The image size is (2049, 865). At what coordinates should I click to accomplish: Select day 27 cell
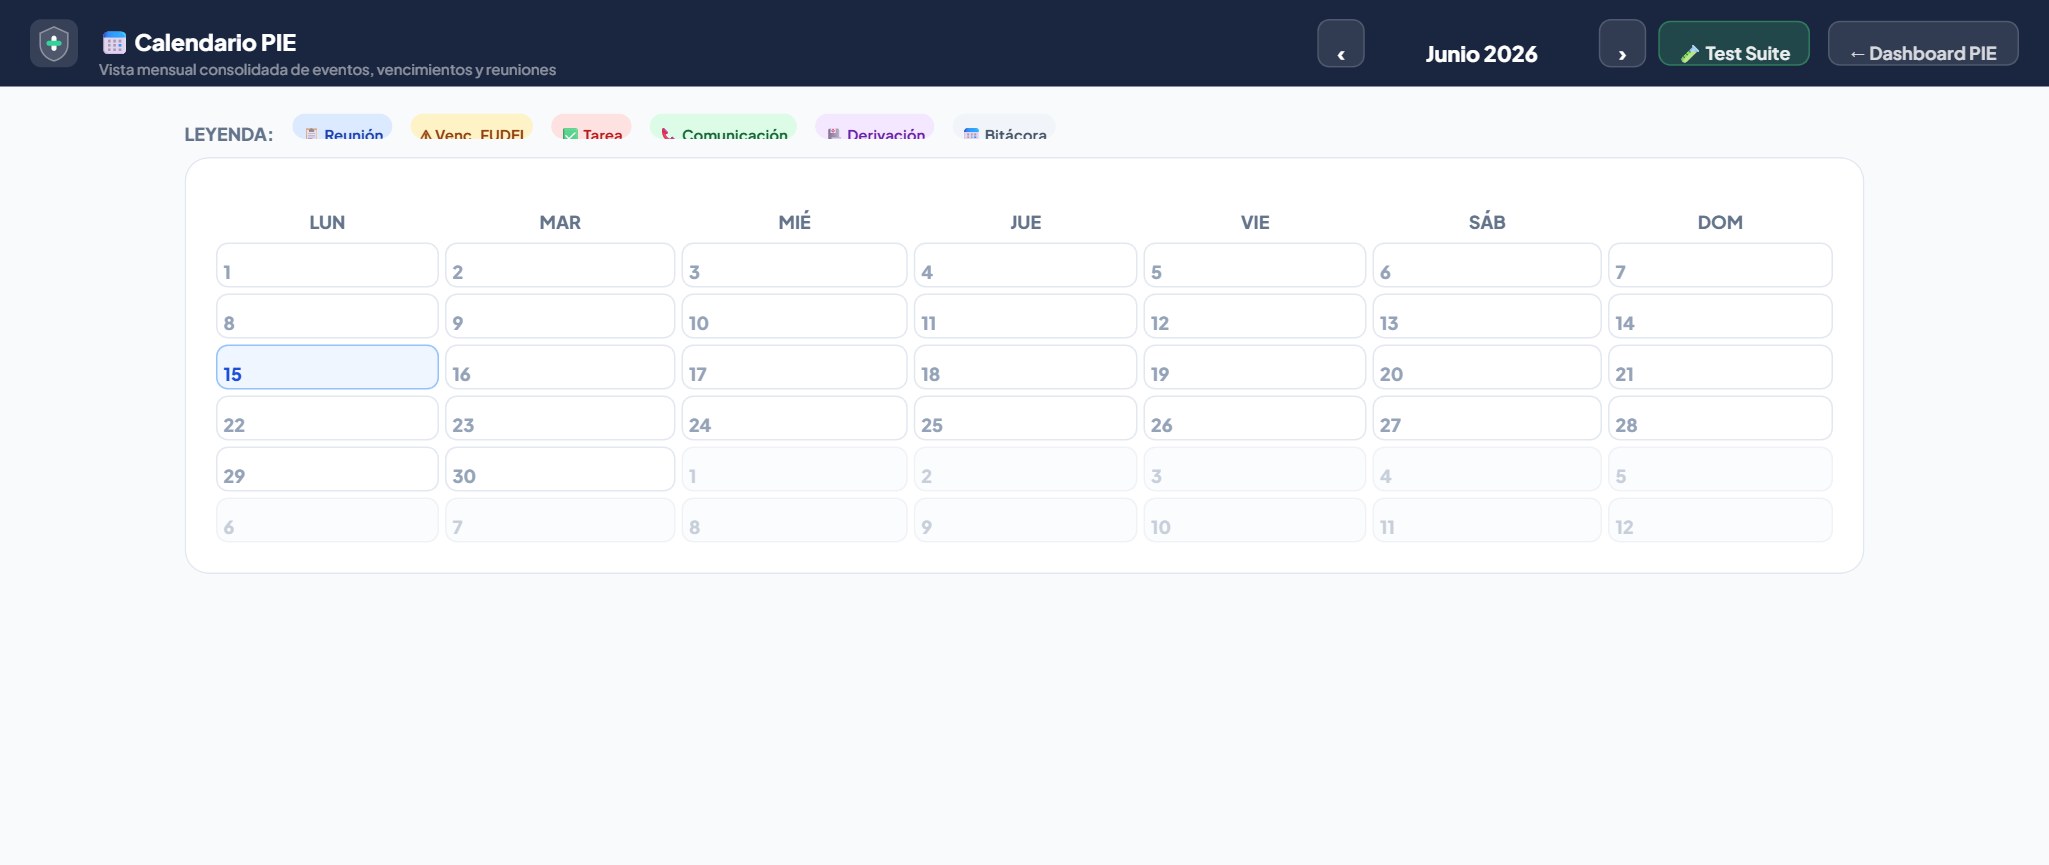[x=1487, y=418]
